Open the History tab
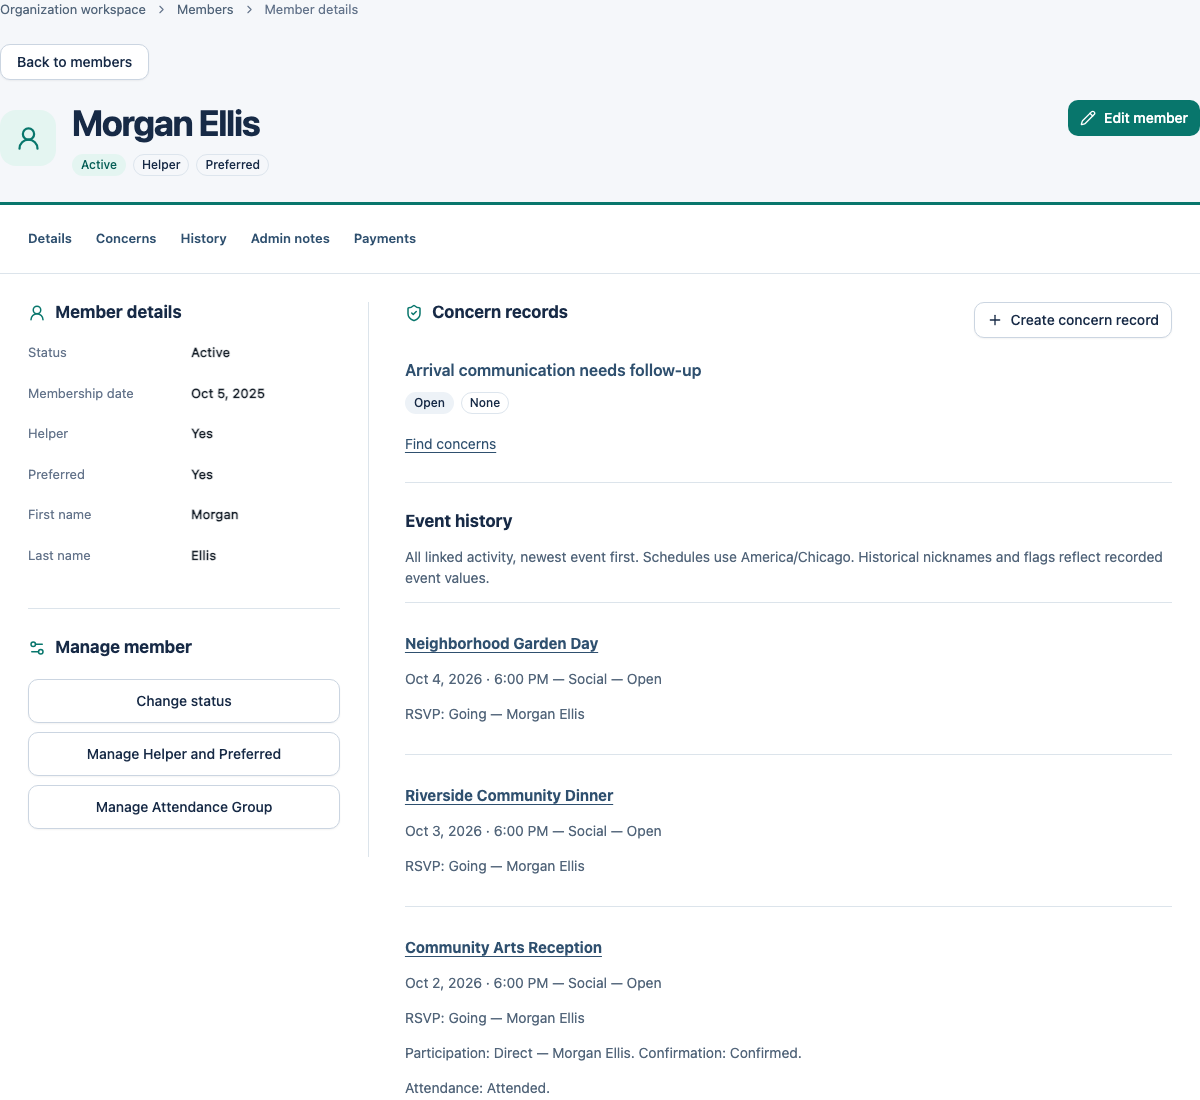 (203, 239)
